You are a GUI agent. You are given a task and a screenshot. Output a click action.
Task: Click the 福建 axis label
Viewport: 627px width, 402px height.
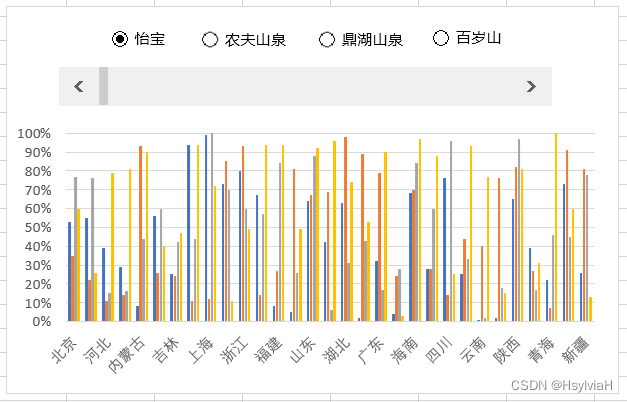[x=269, y=350]
